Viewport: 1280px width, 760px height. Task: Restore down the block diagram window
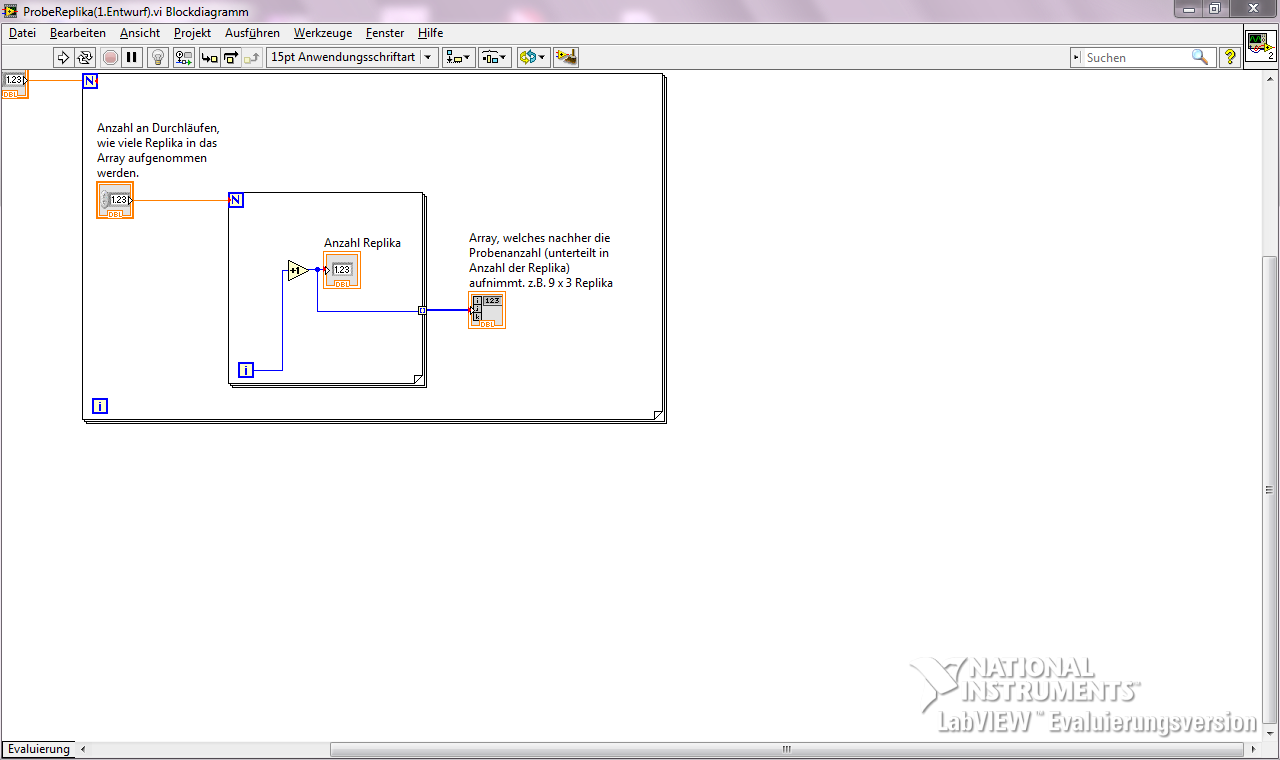click(1214, 9)
